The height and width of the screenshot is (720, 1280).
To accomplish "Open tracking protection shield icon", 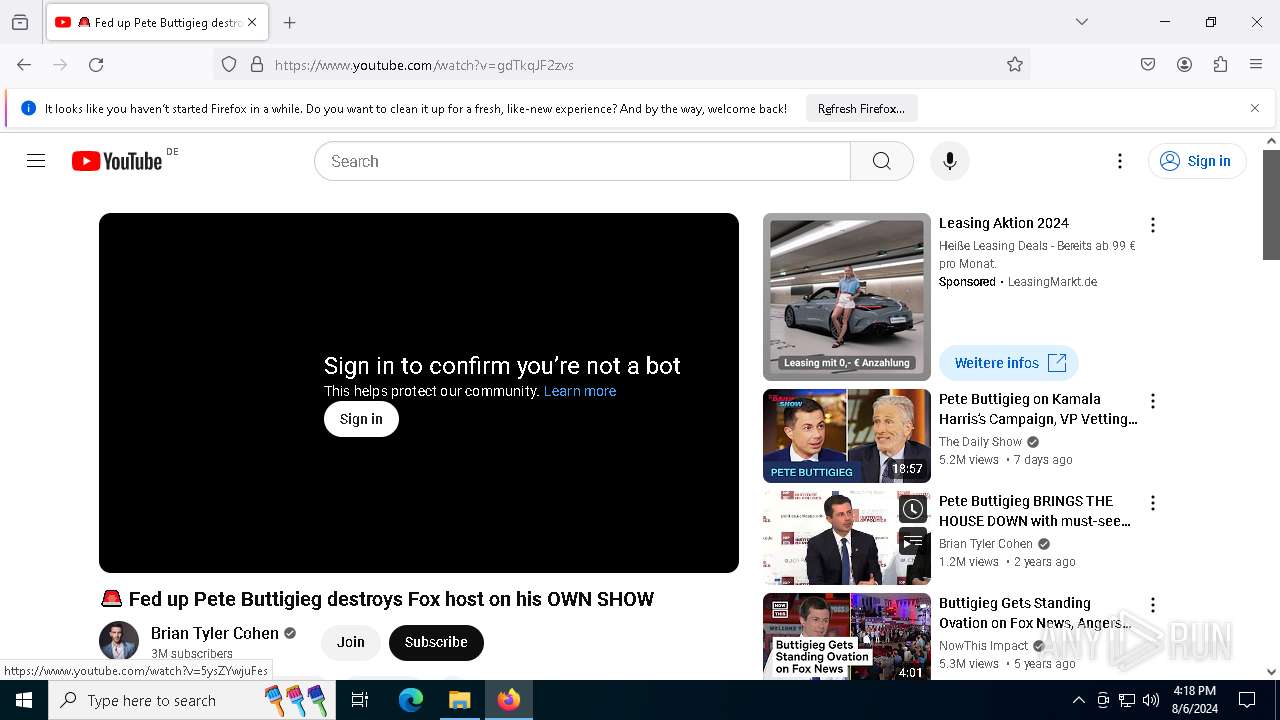I will click(229, 65).
